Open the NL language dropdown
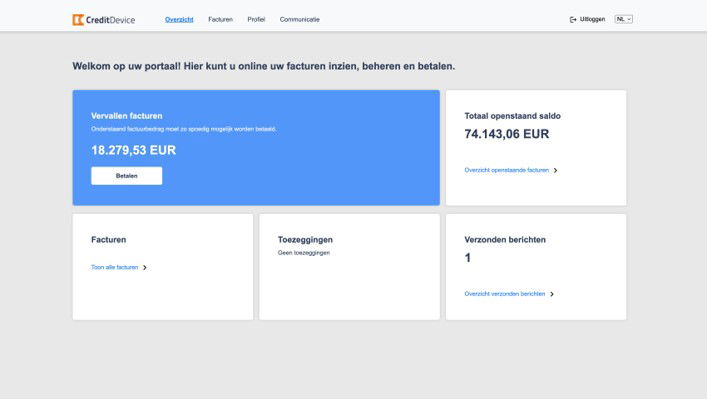 click(624, 19)
